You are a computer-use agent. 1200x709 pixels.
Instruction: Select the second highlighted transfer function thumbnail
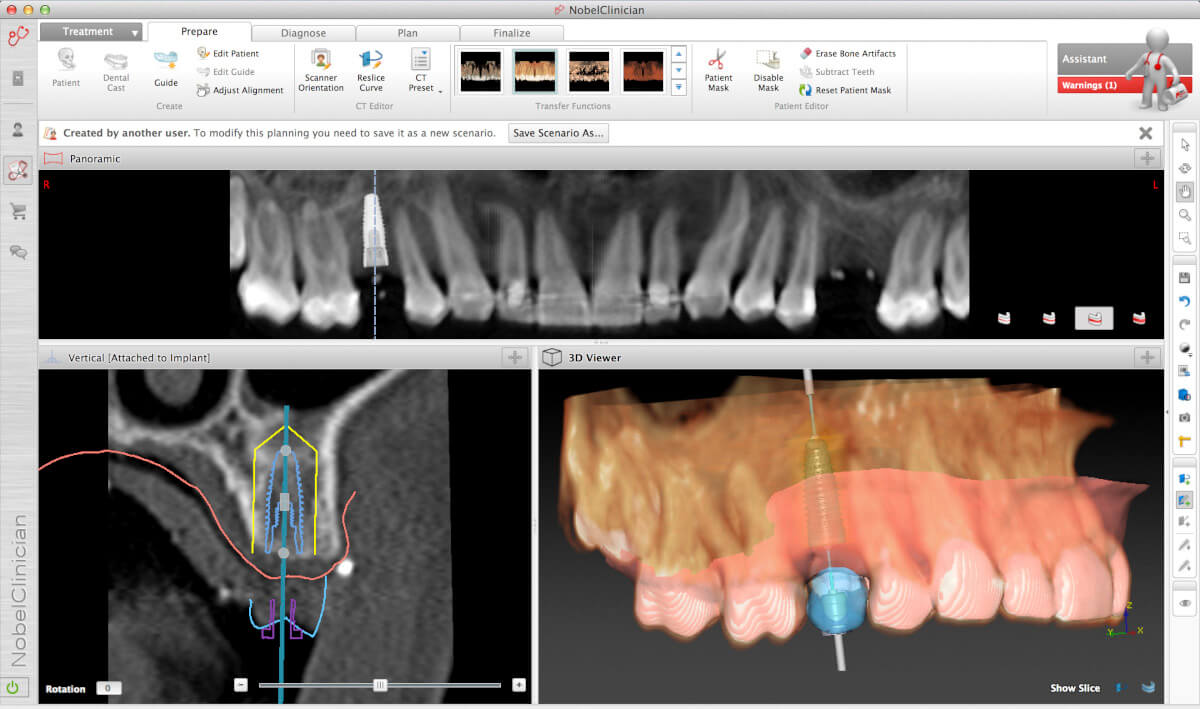pyautogui.click(x=535, y=71)
